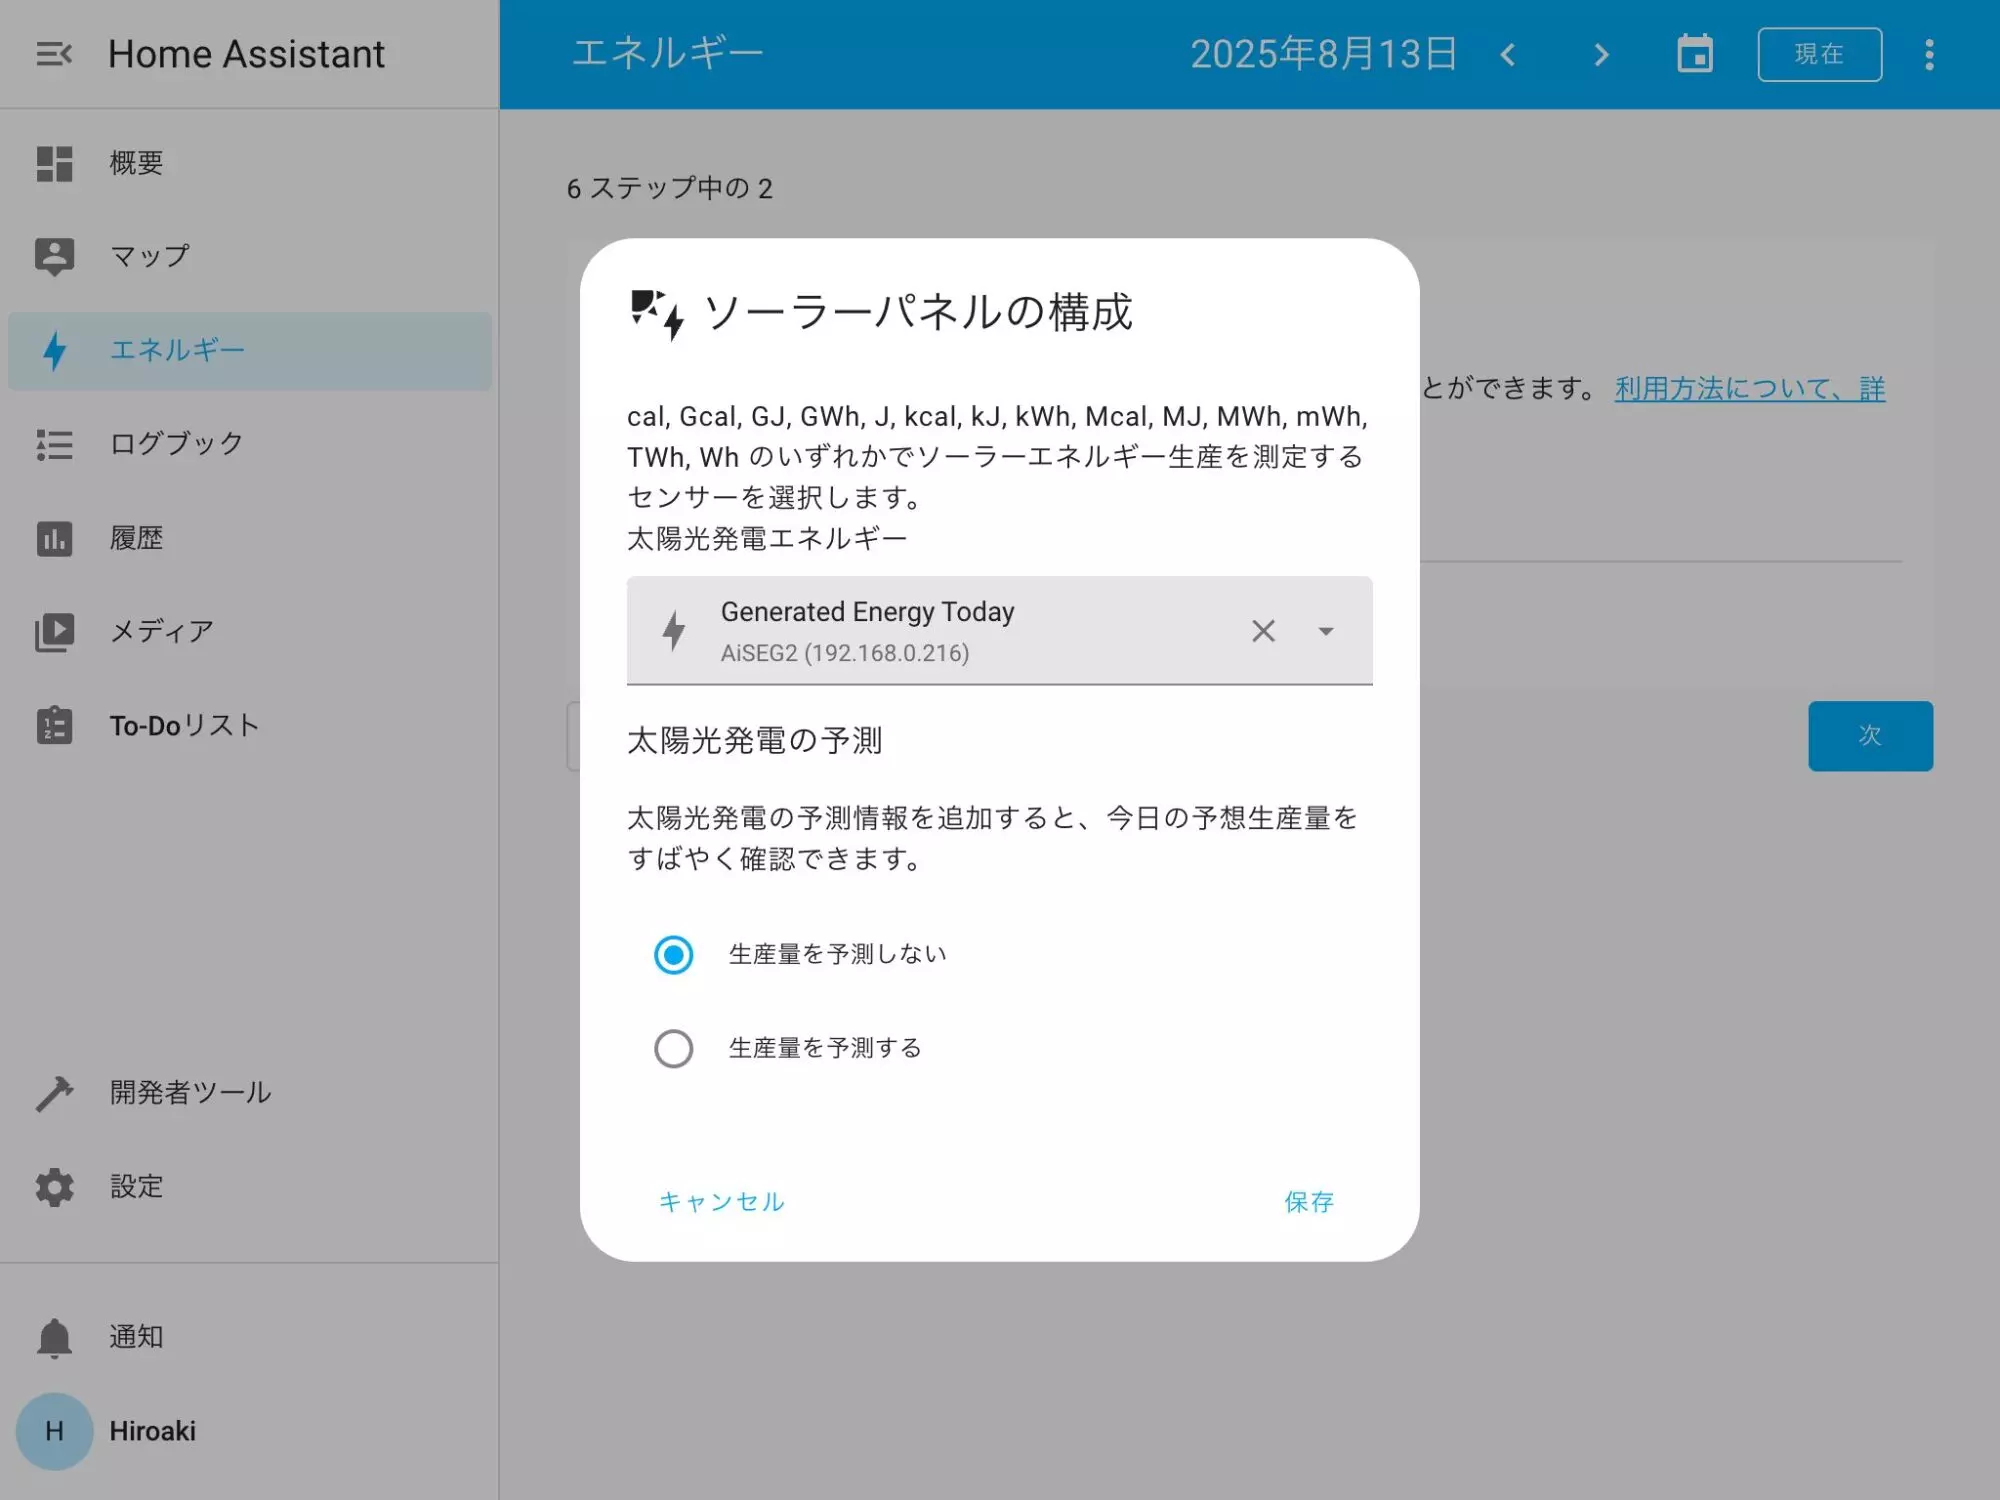Click the Home Assistant title

click(x=246, y=54)
